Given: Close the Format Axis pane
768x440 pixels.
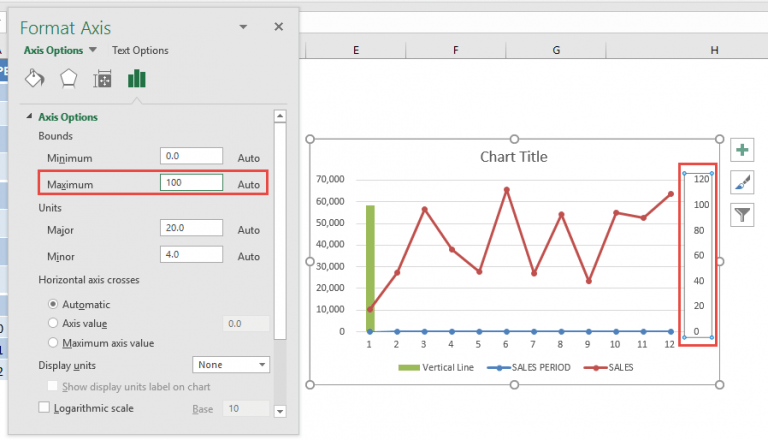Looking at the screenshot, I should (x=278, y=27).
